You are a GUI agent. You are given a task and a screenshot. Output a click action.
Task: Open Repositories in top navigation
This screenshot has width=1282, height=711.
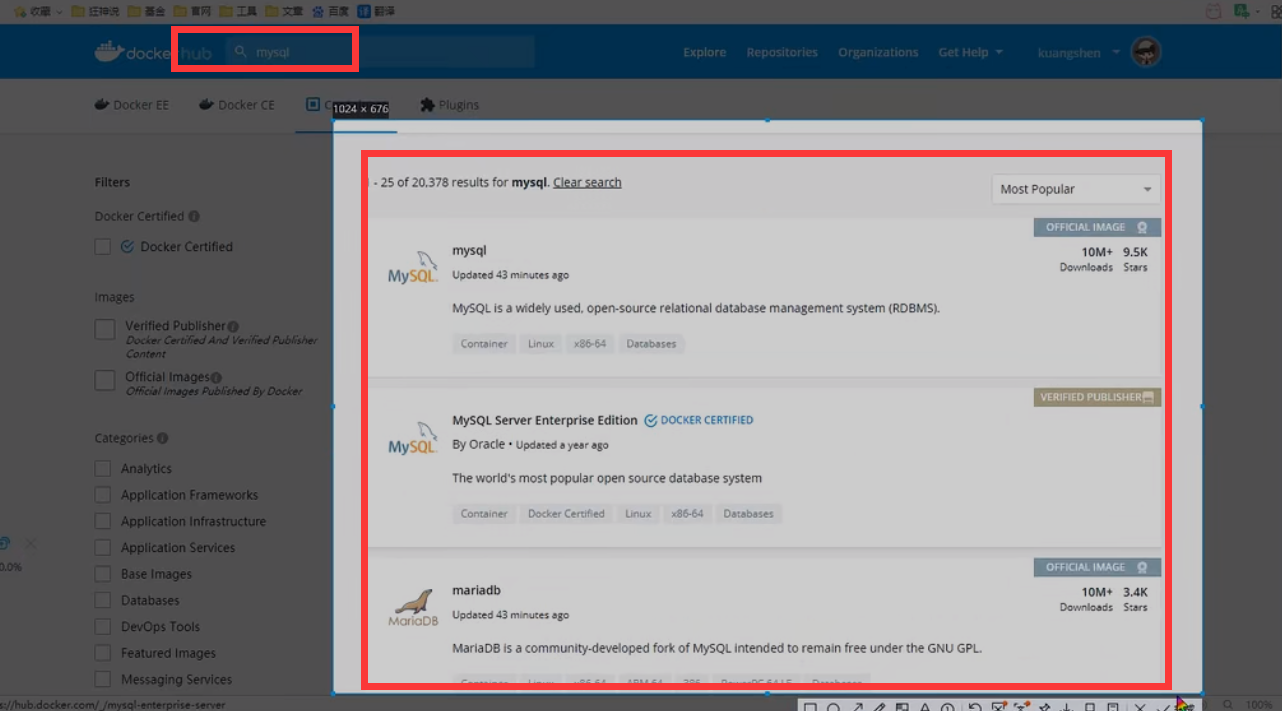click(782, 52)
